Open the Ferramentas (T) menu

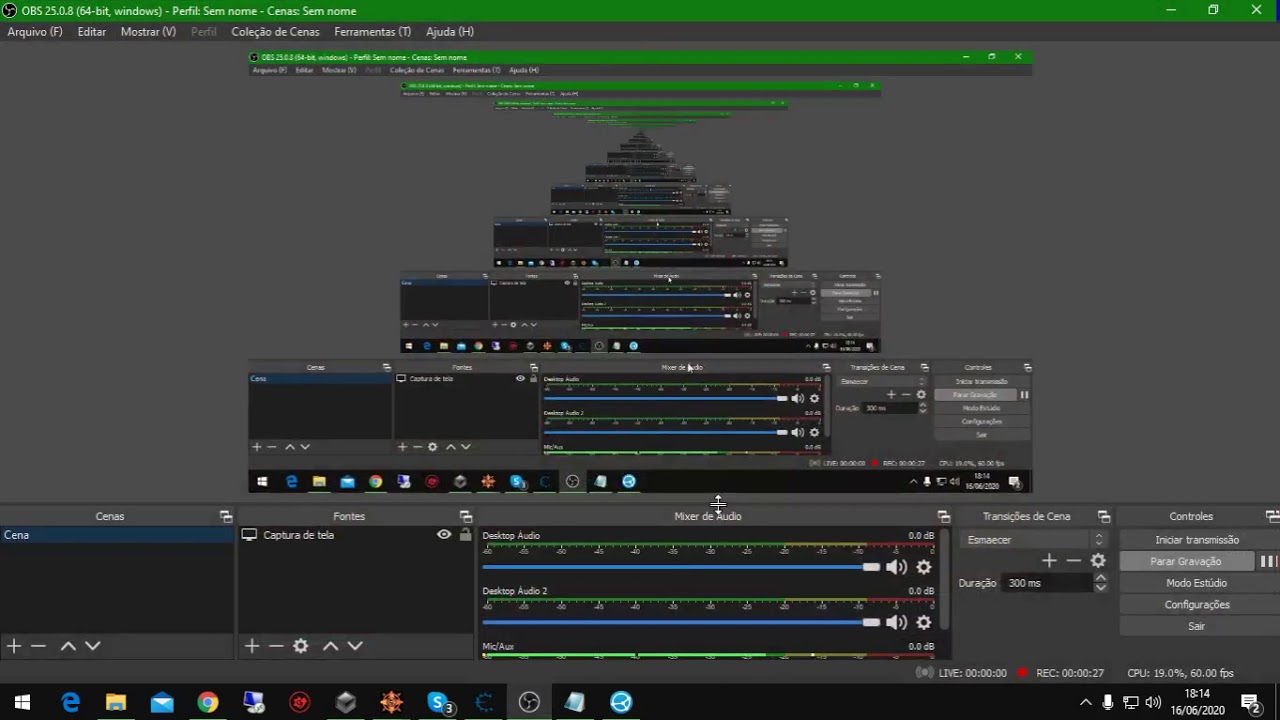pyautogui.click(x=372, y=32)
